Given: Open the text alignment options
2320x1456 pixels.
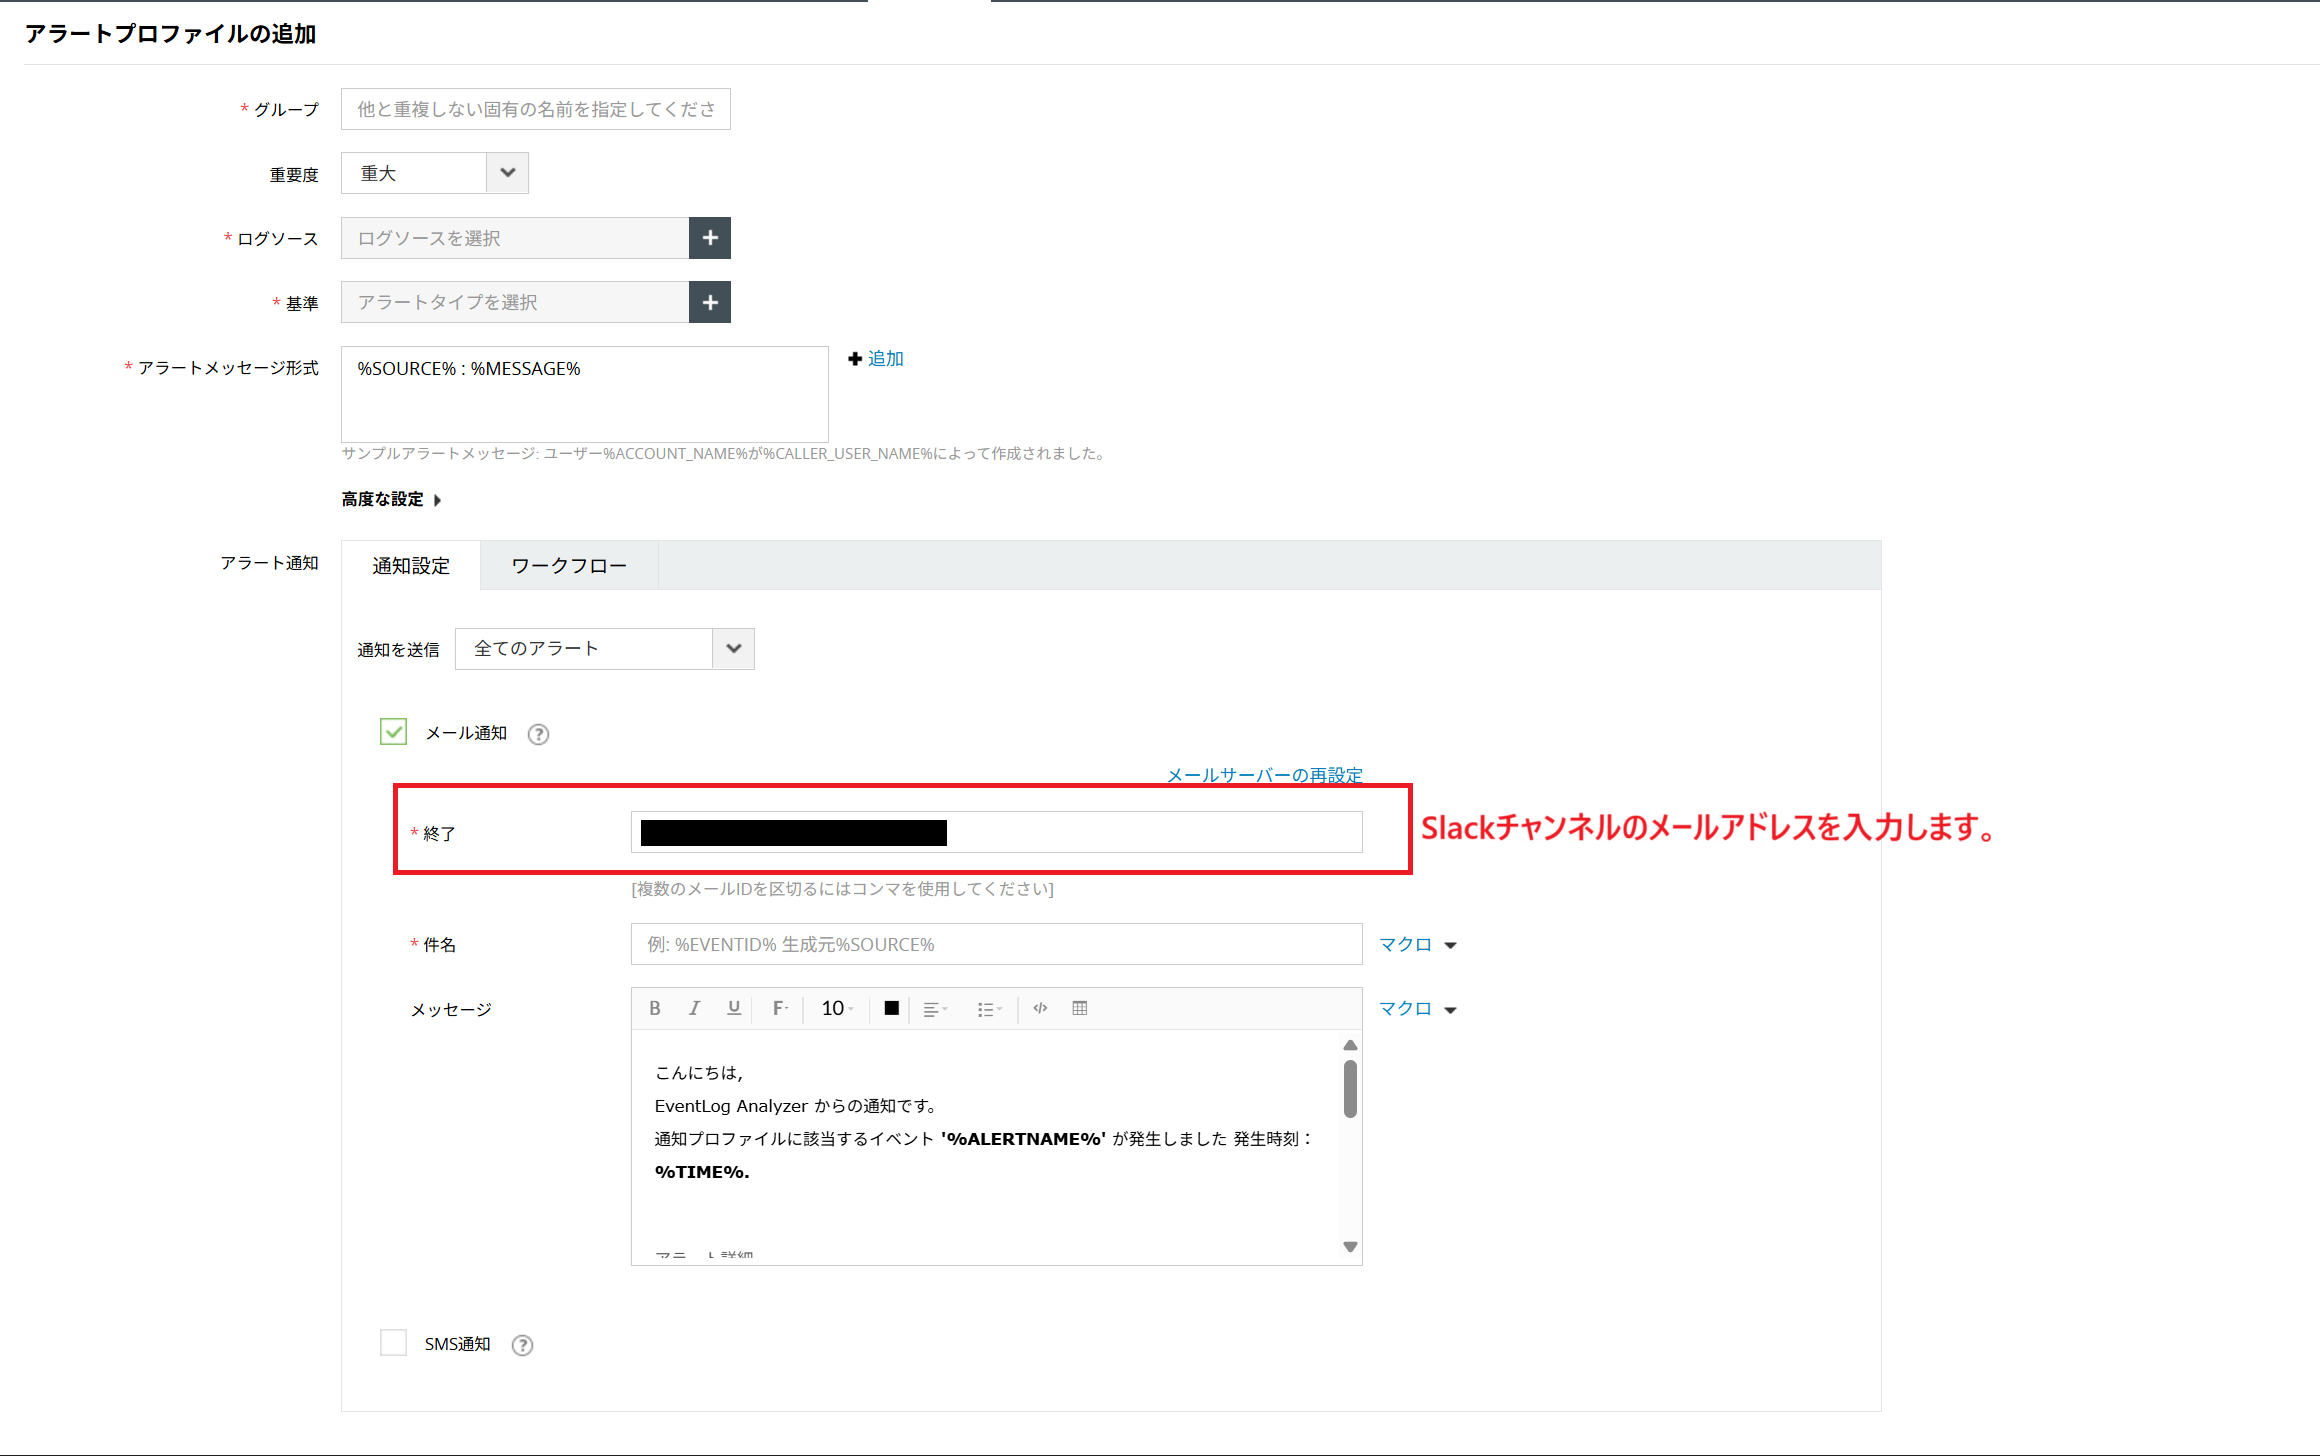Looking at the screenshot, I should point(935,1009).
